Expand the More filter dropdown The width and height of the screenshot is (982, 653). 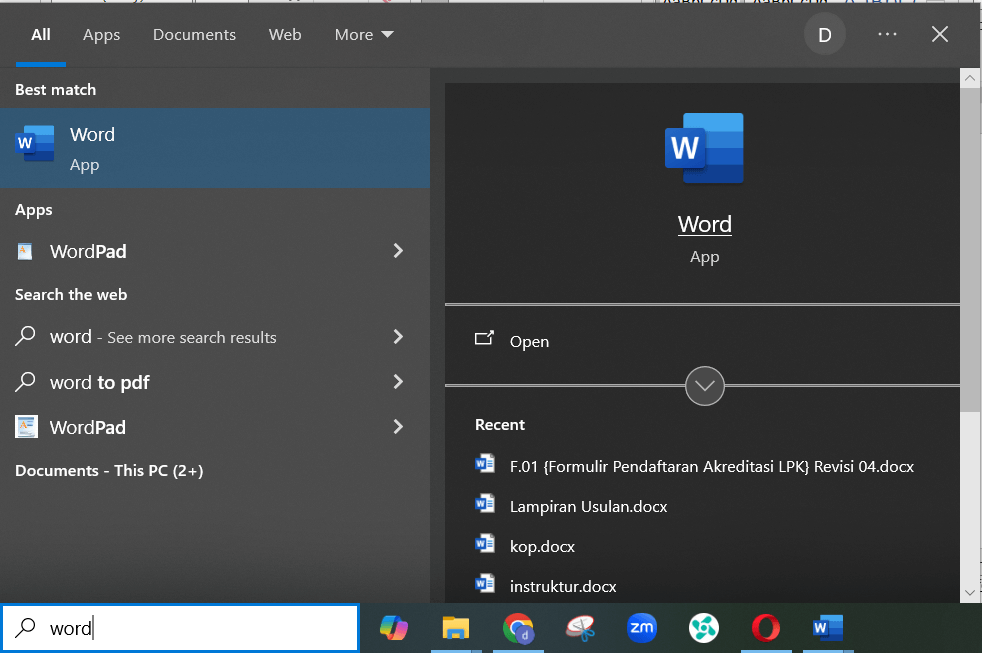(x=363, y=34)
